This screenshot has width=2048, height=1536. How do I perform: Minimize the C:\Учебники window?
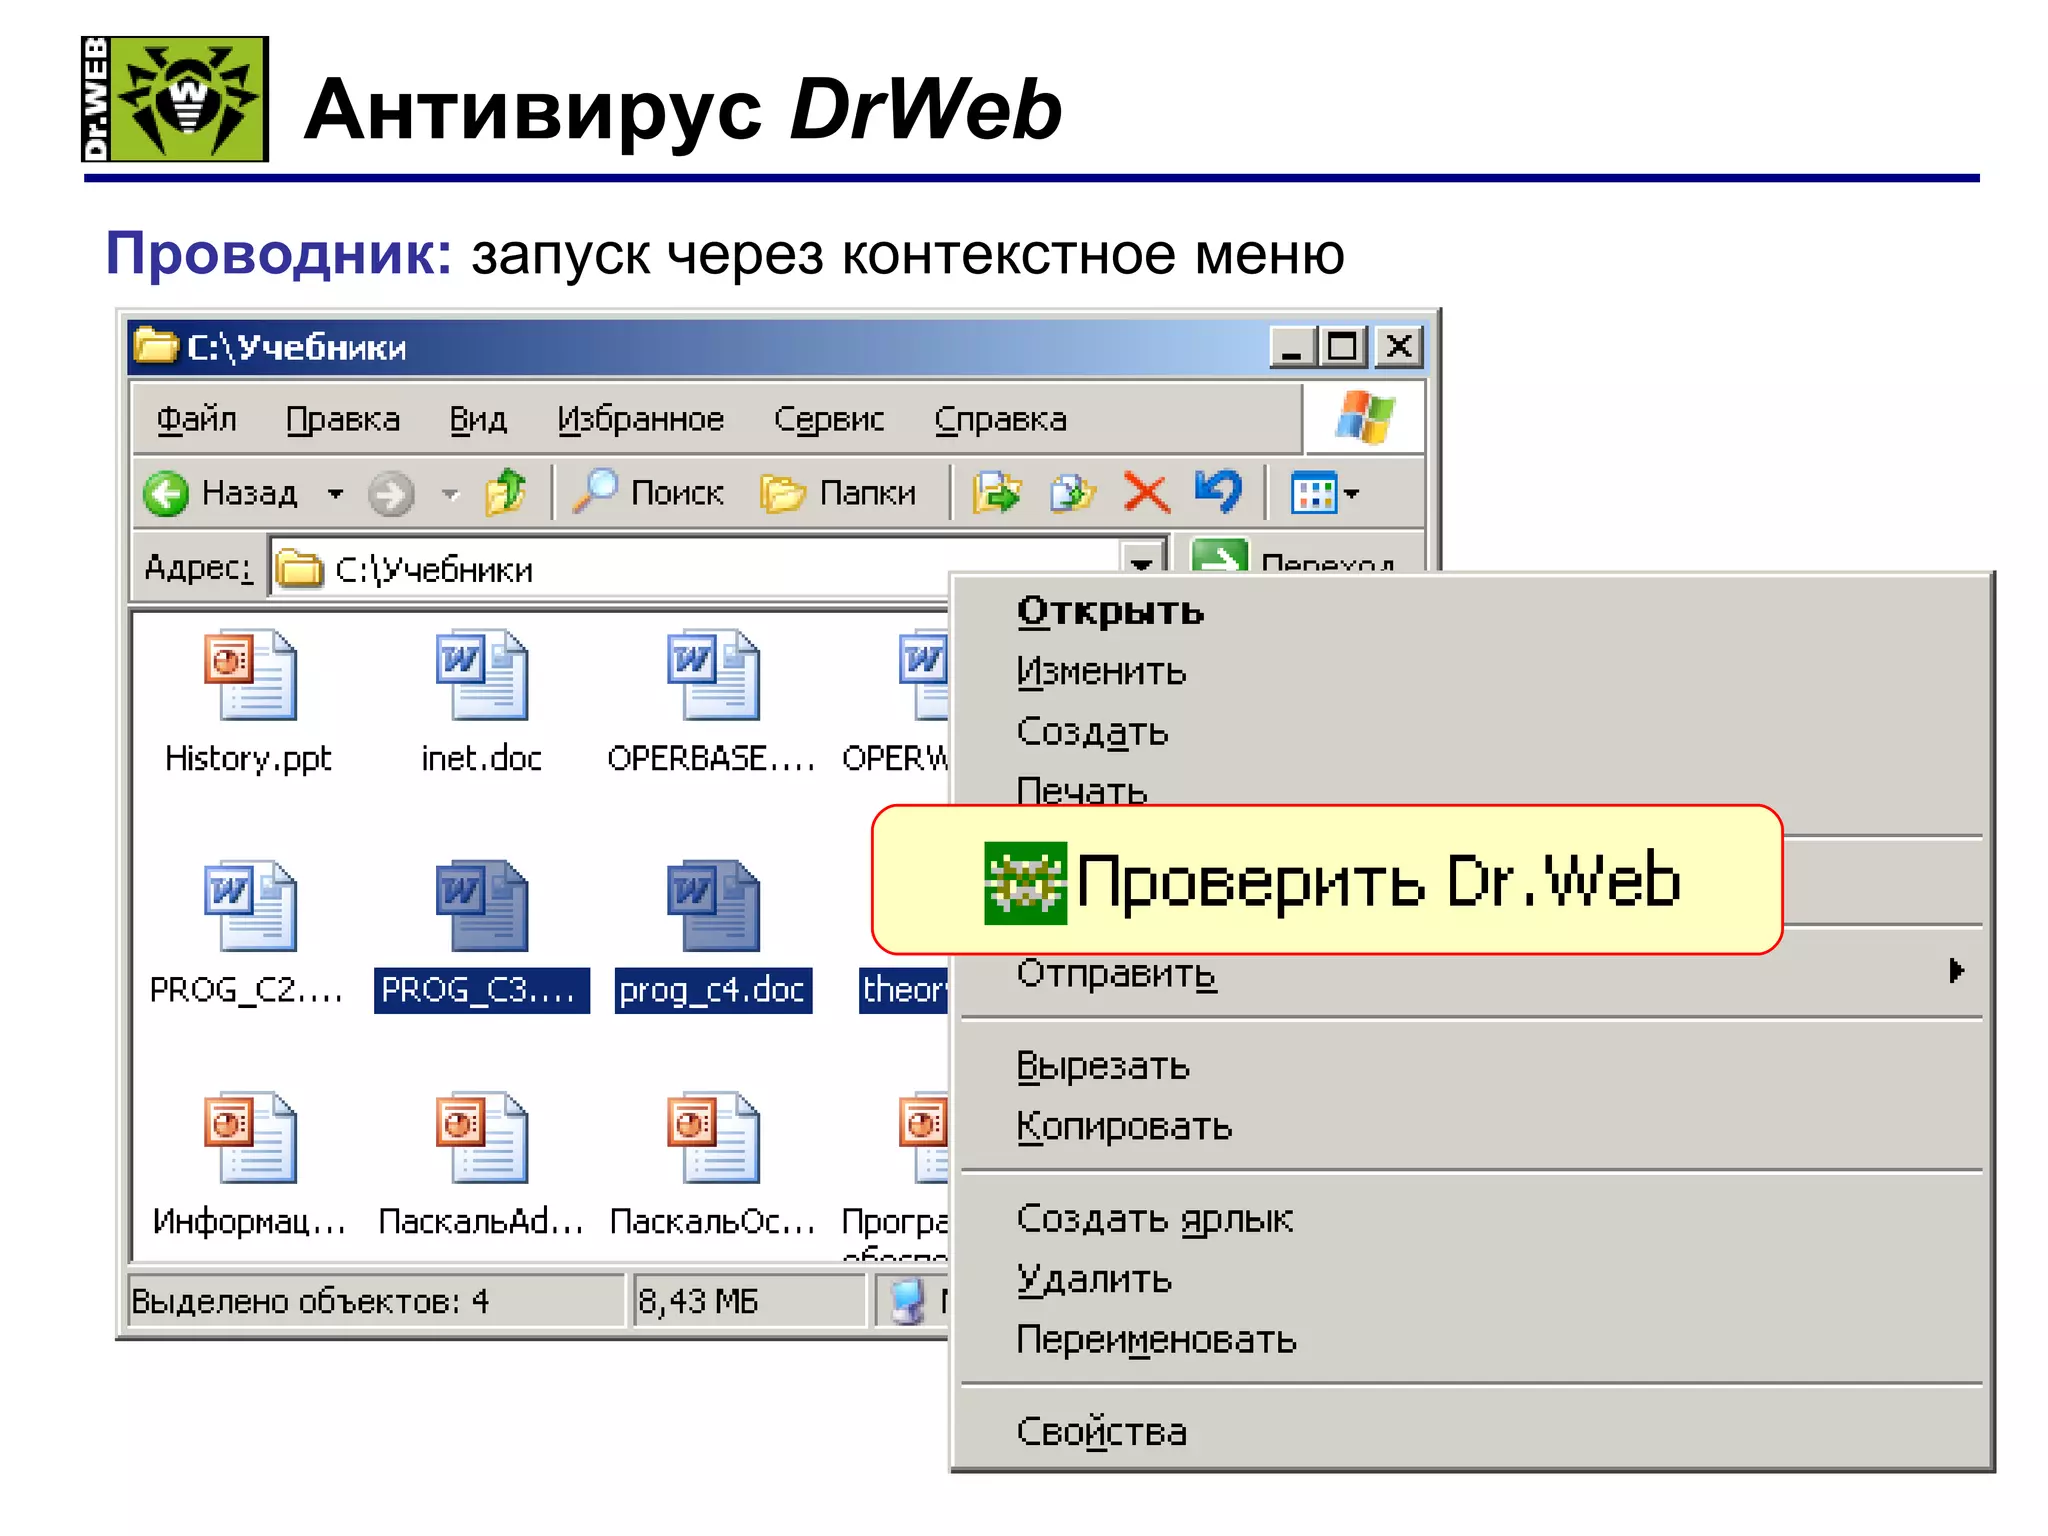1293,347
